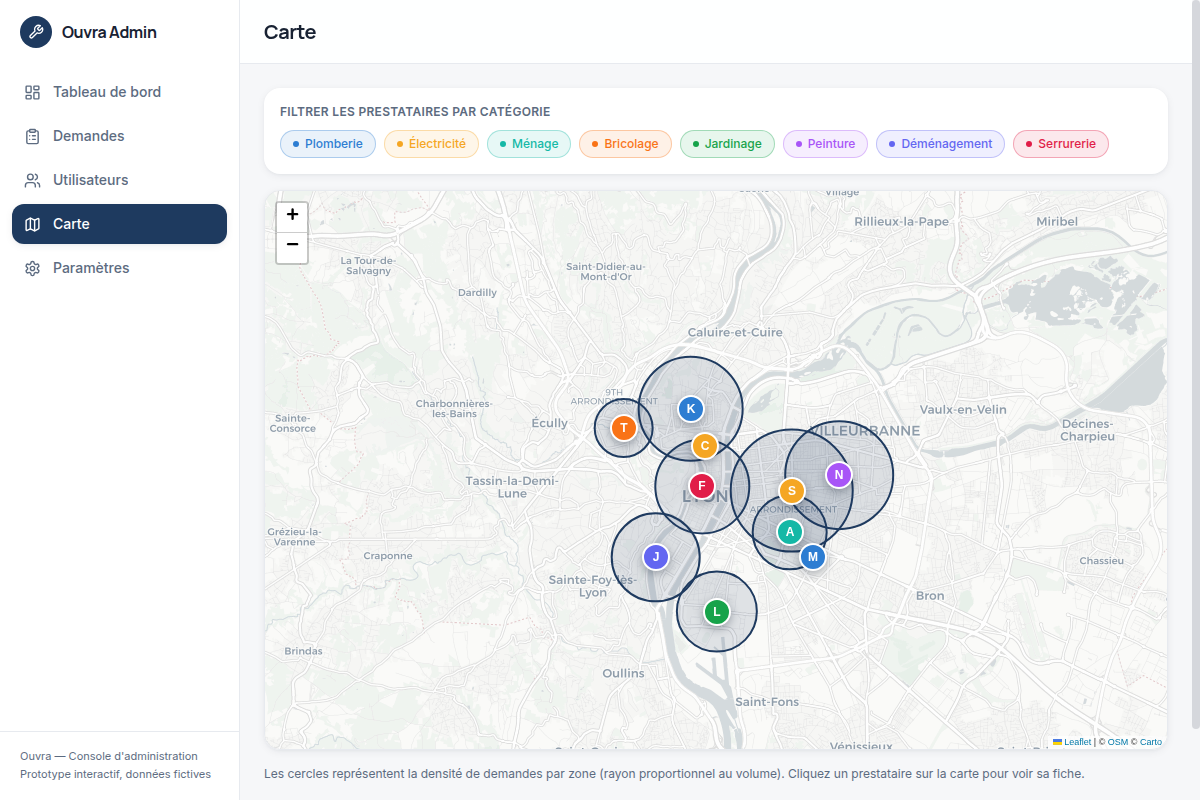1200x800 pixels.
Task: Click the Vaulx-en-Velin map label
Action: coord(963,409)
